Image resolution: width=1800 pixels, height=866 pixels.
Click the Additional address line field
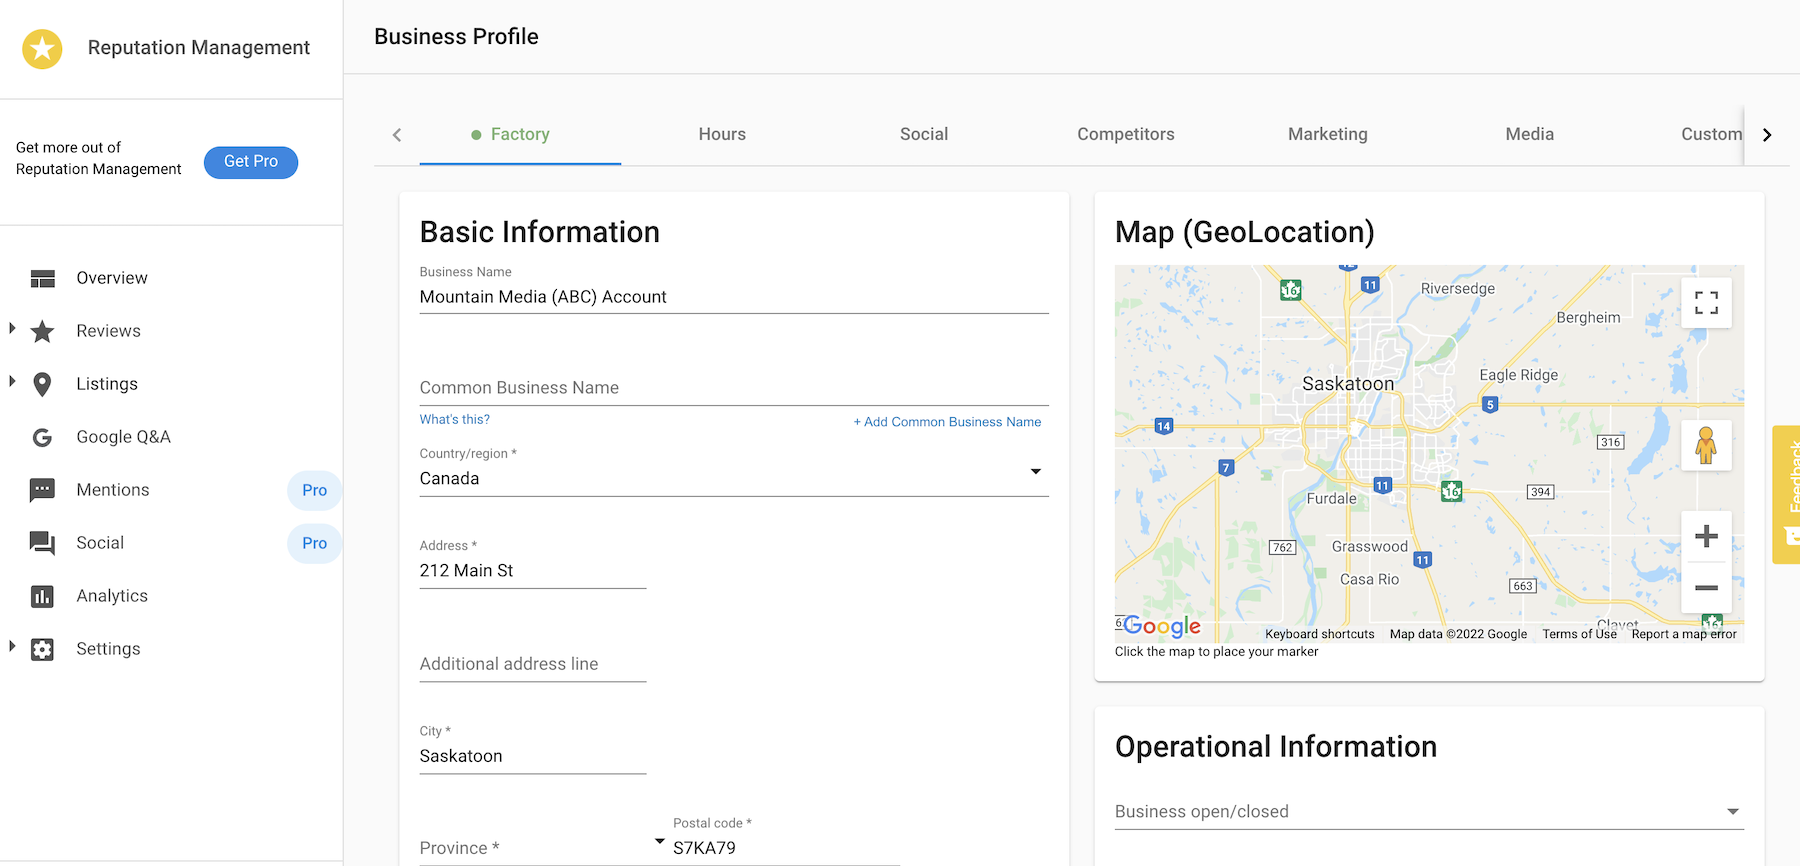click(x=532, y=664)
